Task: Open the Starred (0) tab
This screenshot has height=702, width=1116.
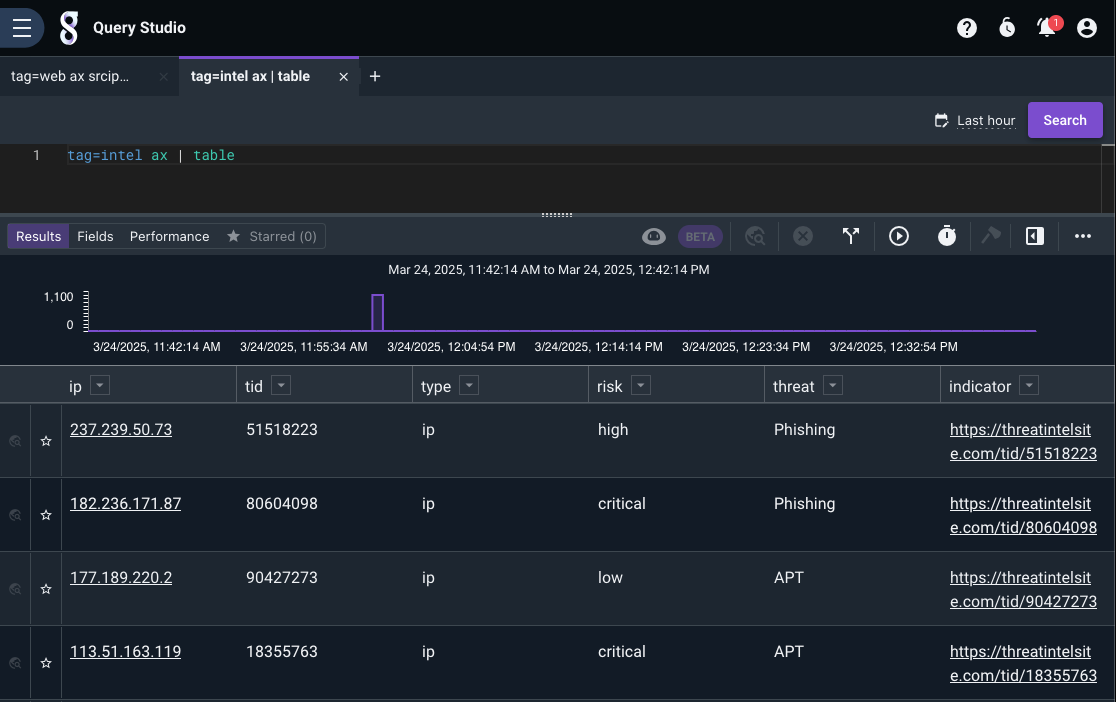Action: 272,236
